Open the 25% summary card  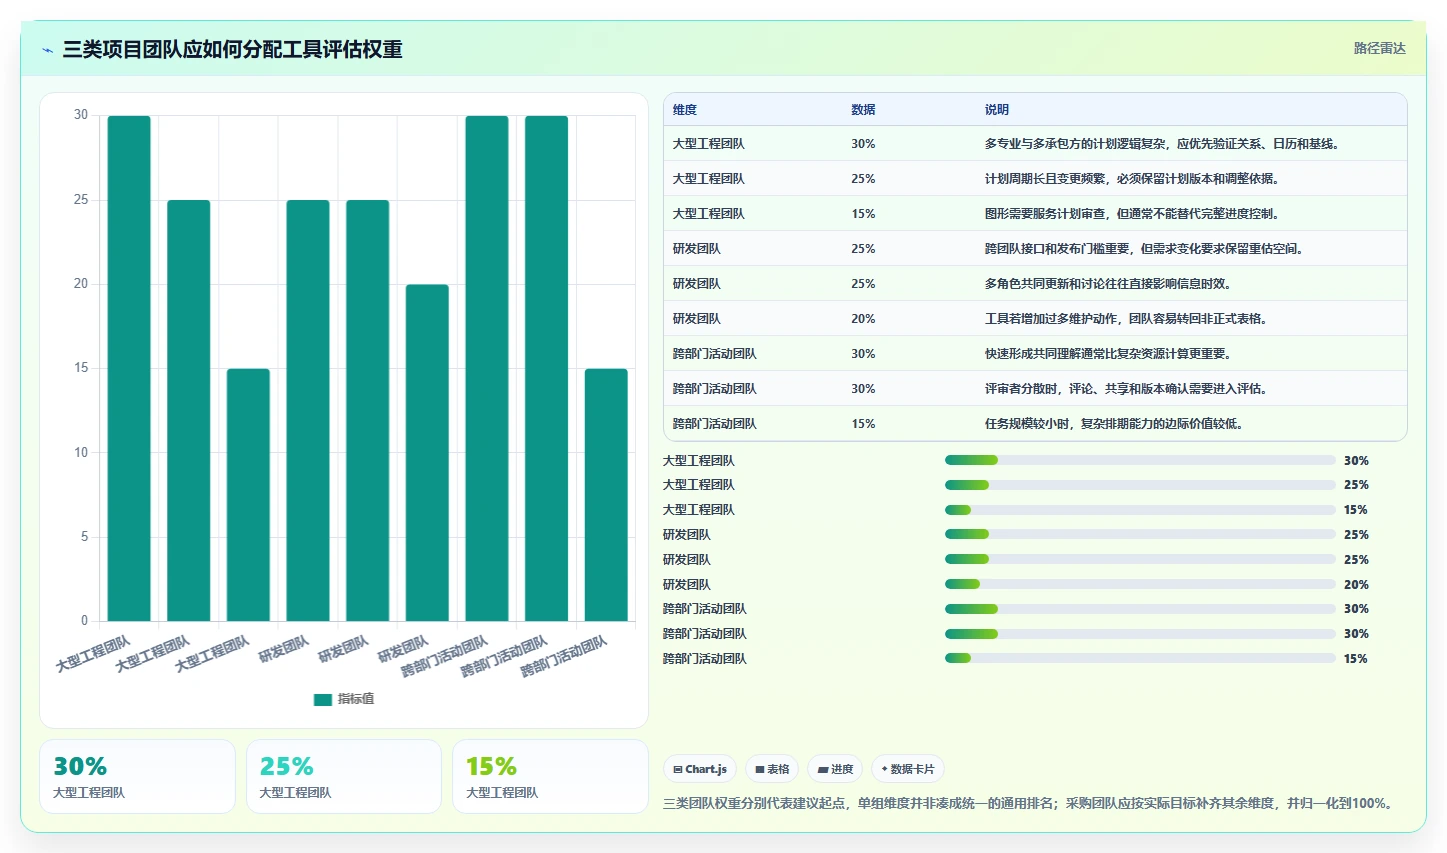(x=344, y=777)
